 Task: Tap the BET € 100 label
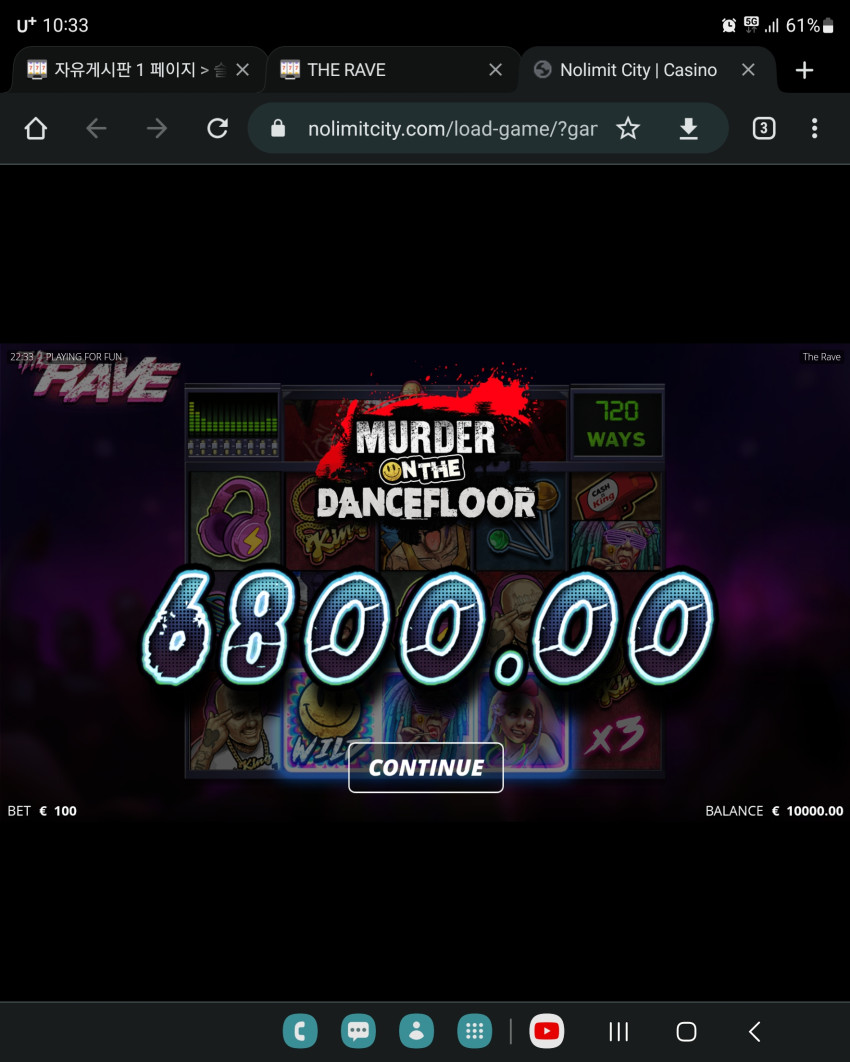[x=42, y=811]
